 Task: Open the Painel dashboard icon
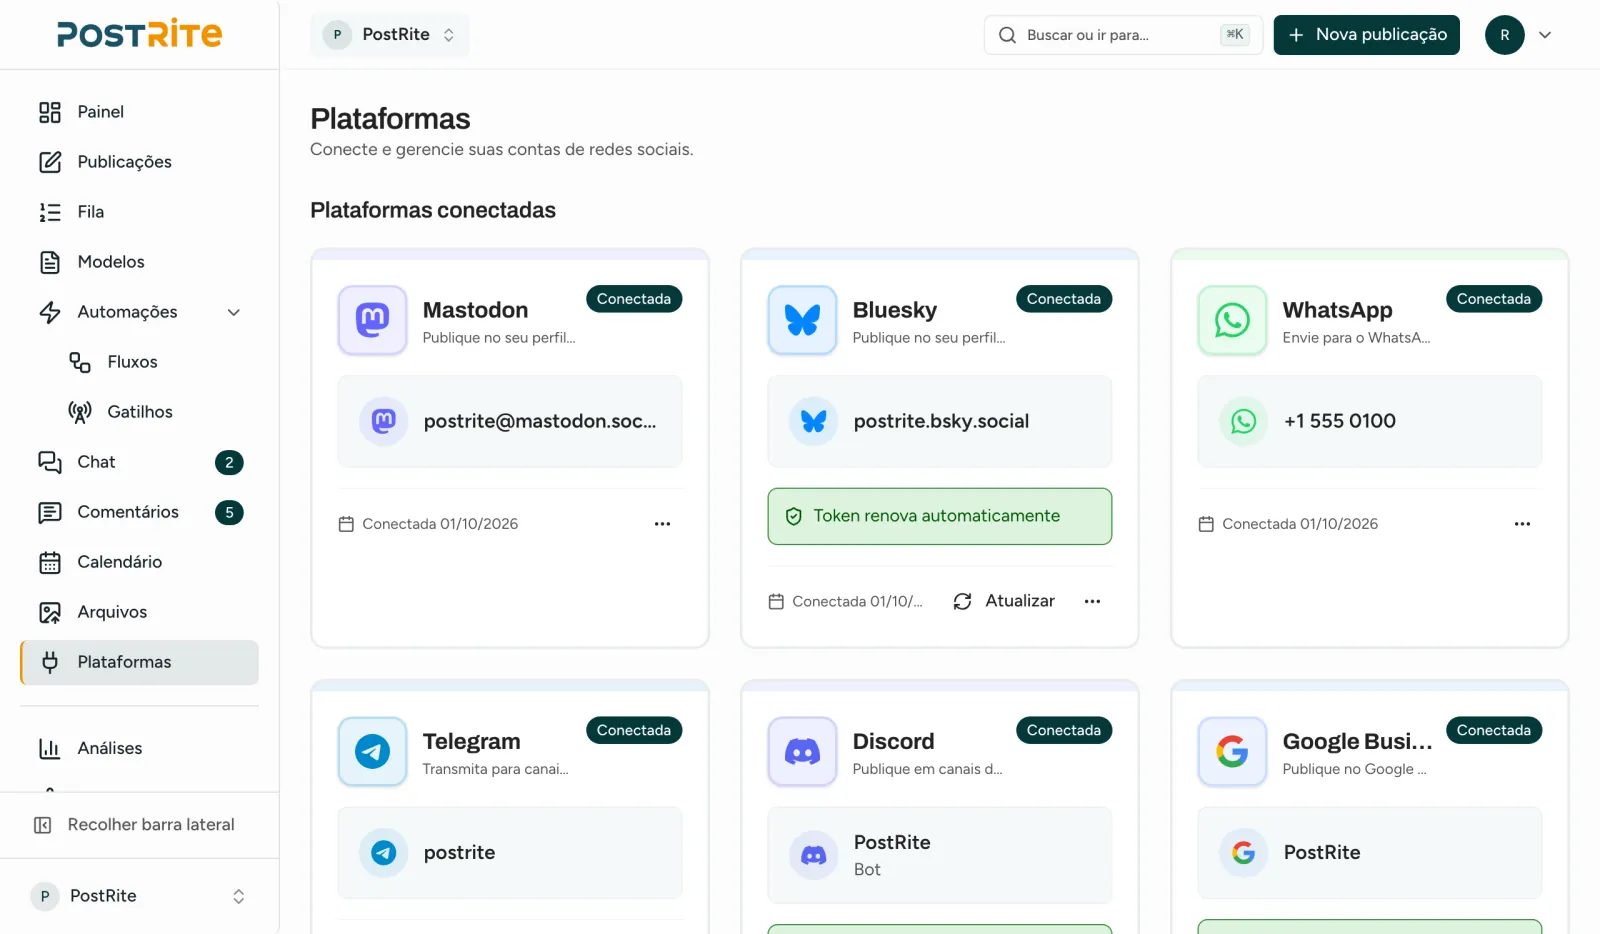click(50, 112)
